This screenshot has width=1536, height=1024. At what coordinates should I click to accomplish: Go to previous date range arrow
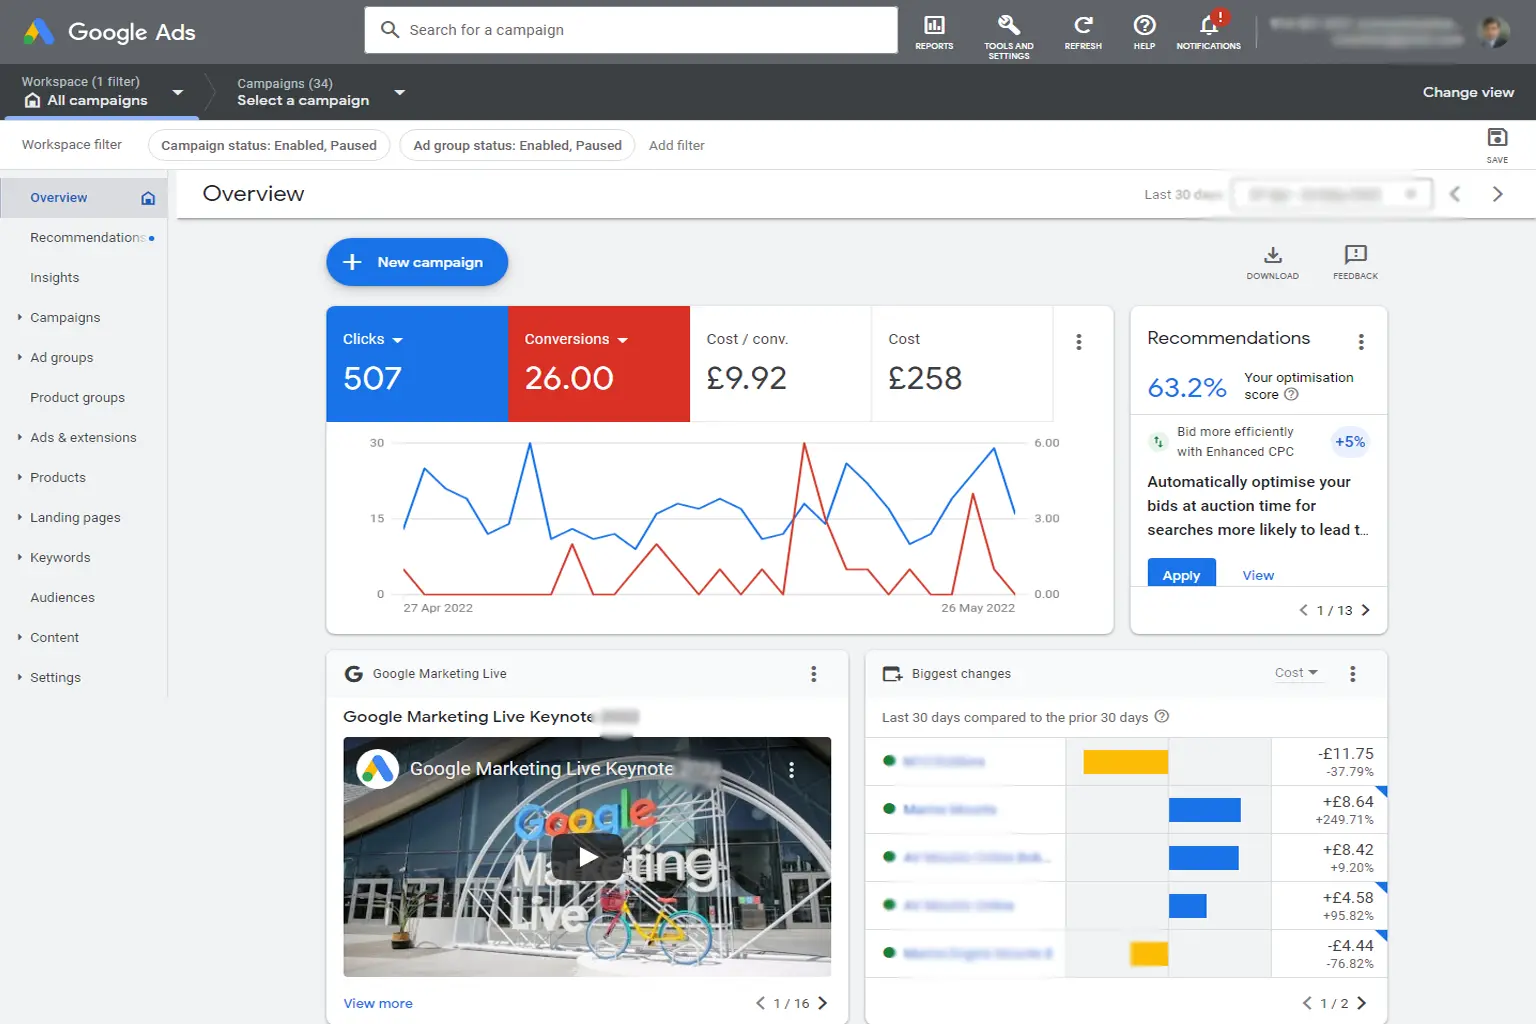pos(1455,194)
